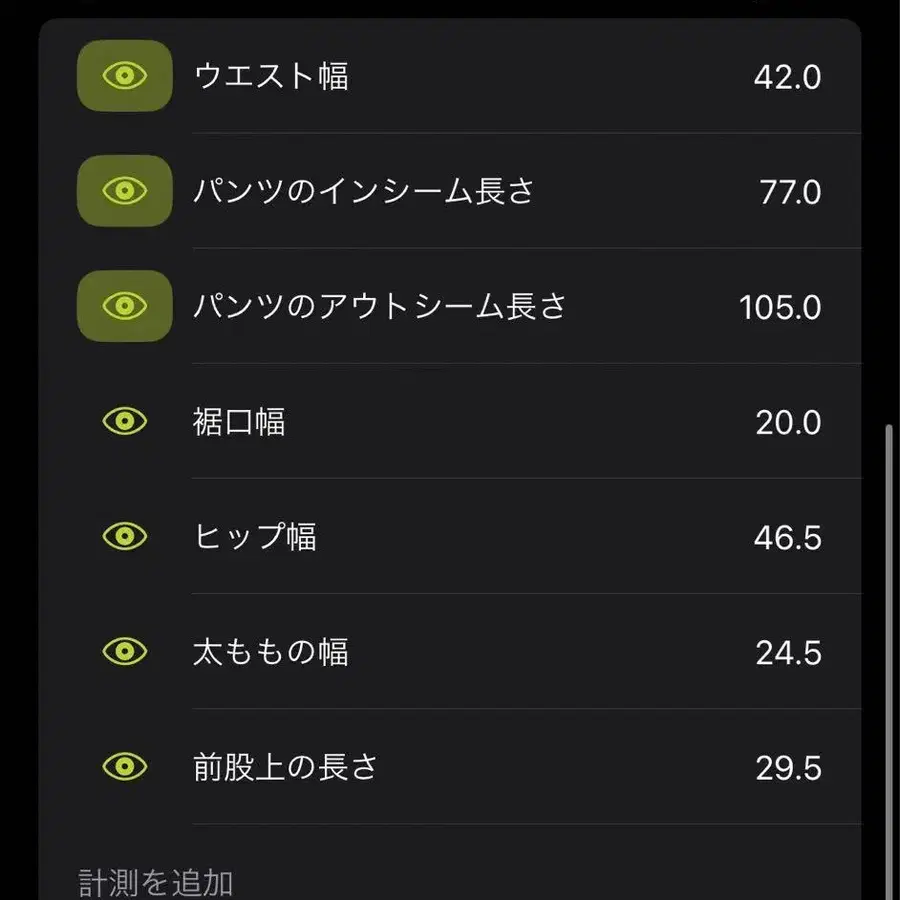The image size is (900, 900).
Task: Select the パンツのインシーム長さ row label
Action: [364, 192]
